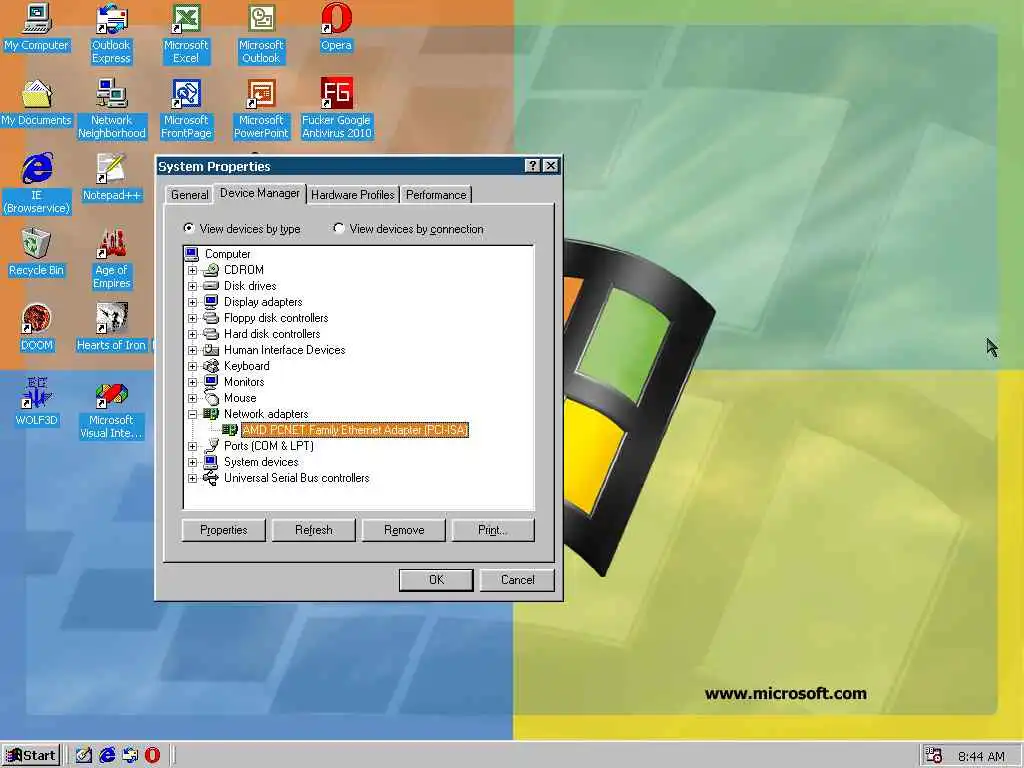Click the Refresh button
The image size is (1024, 768).
point(313,530)
